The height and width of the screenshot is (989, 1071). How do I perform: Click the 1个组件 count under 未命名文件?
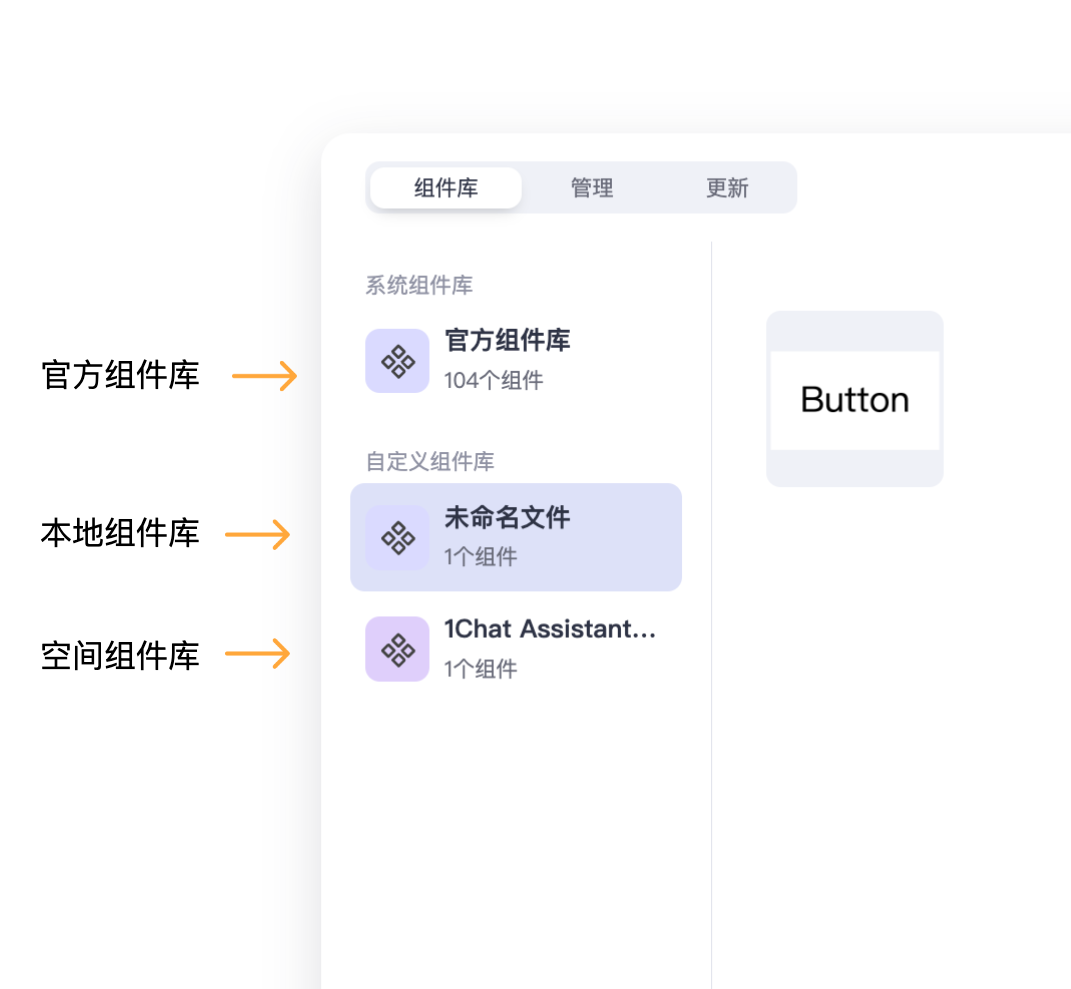point(481,557)
